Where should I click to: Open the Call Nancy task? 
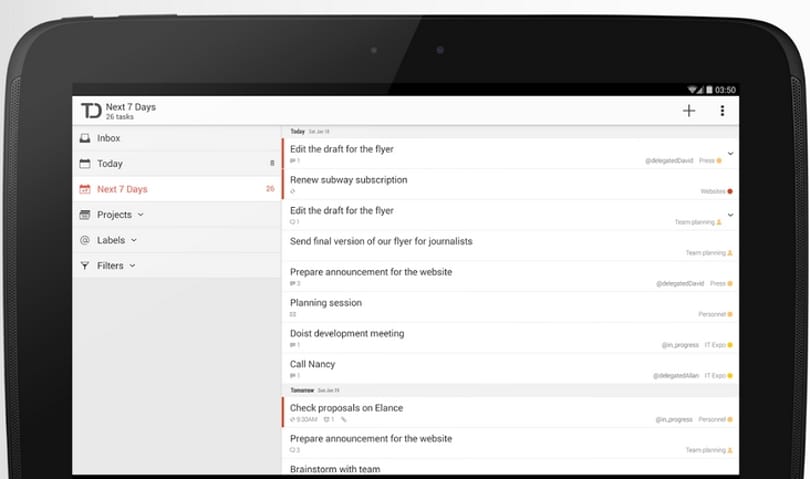pyautogui.click(x=510, y=368)
